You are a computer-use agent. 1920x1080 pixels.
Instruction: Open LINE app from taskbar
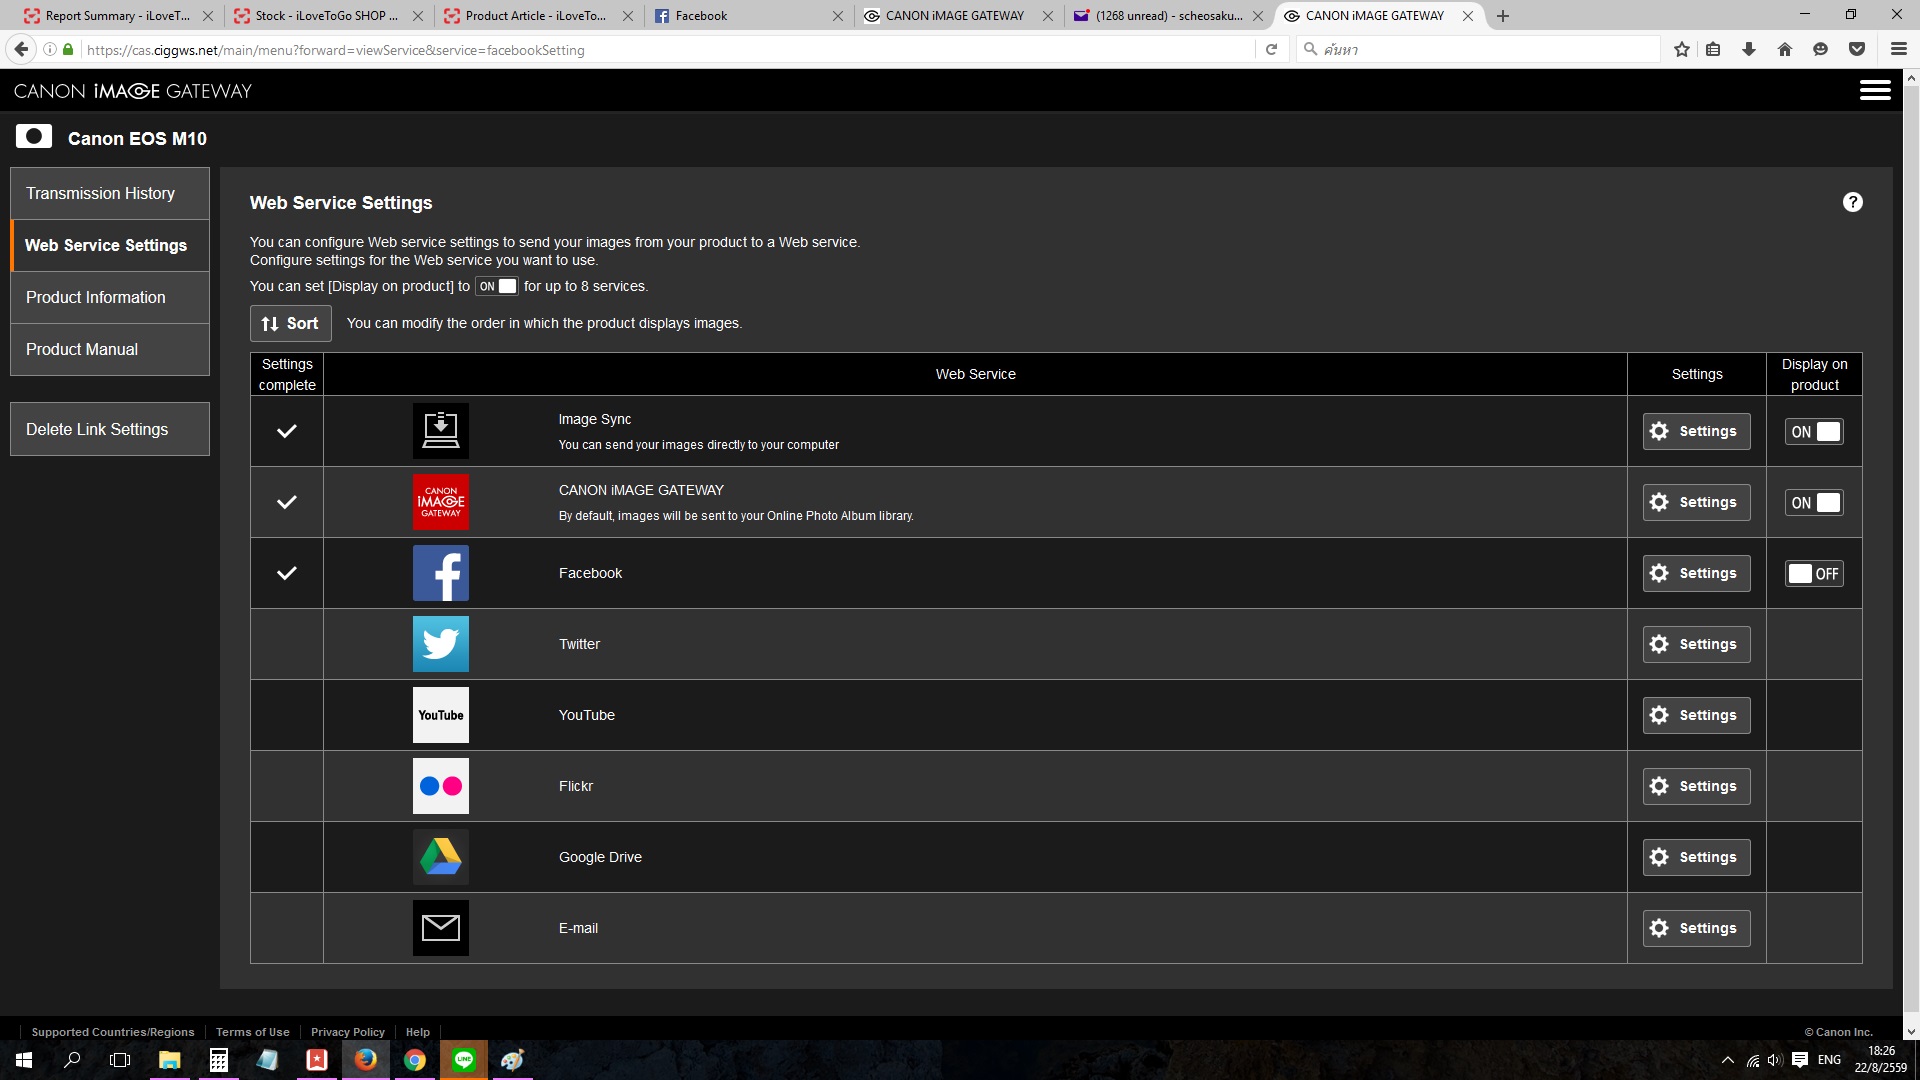(x=464, y=1060)
